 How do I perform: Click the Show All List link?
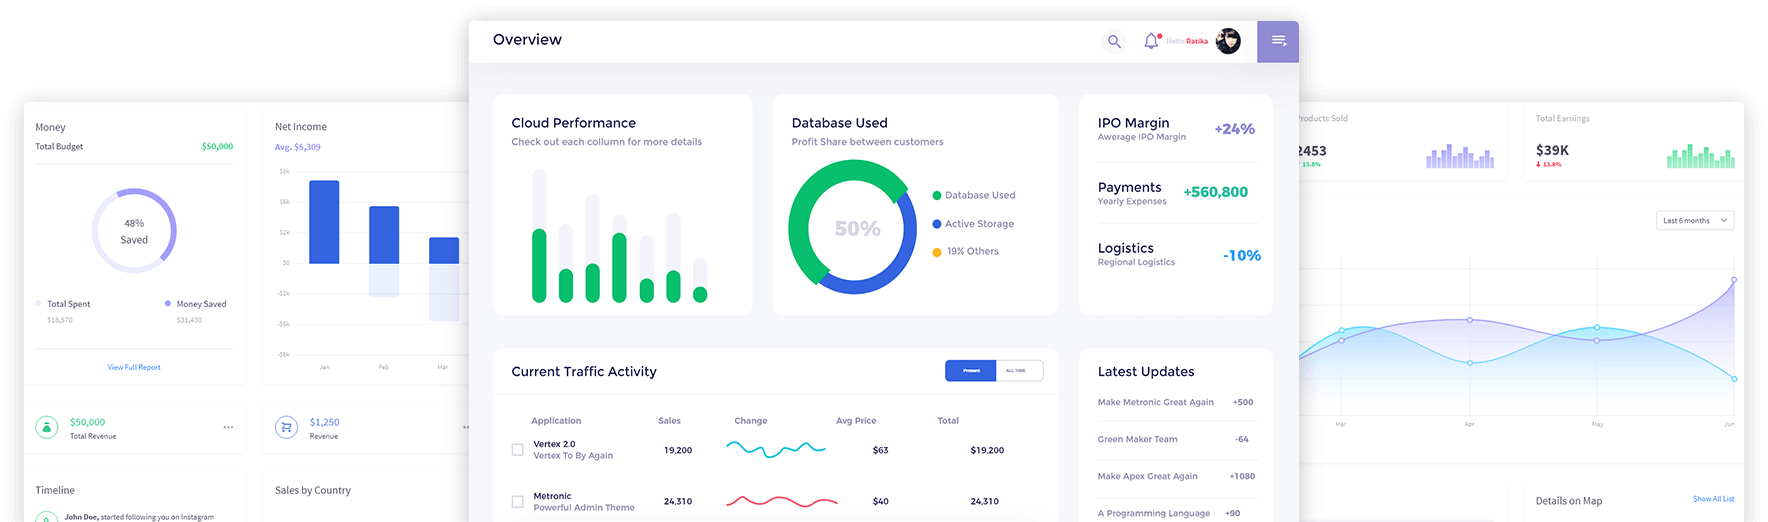(x=1713, y=499)
